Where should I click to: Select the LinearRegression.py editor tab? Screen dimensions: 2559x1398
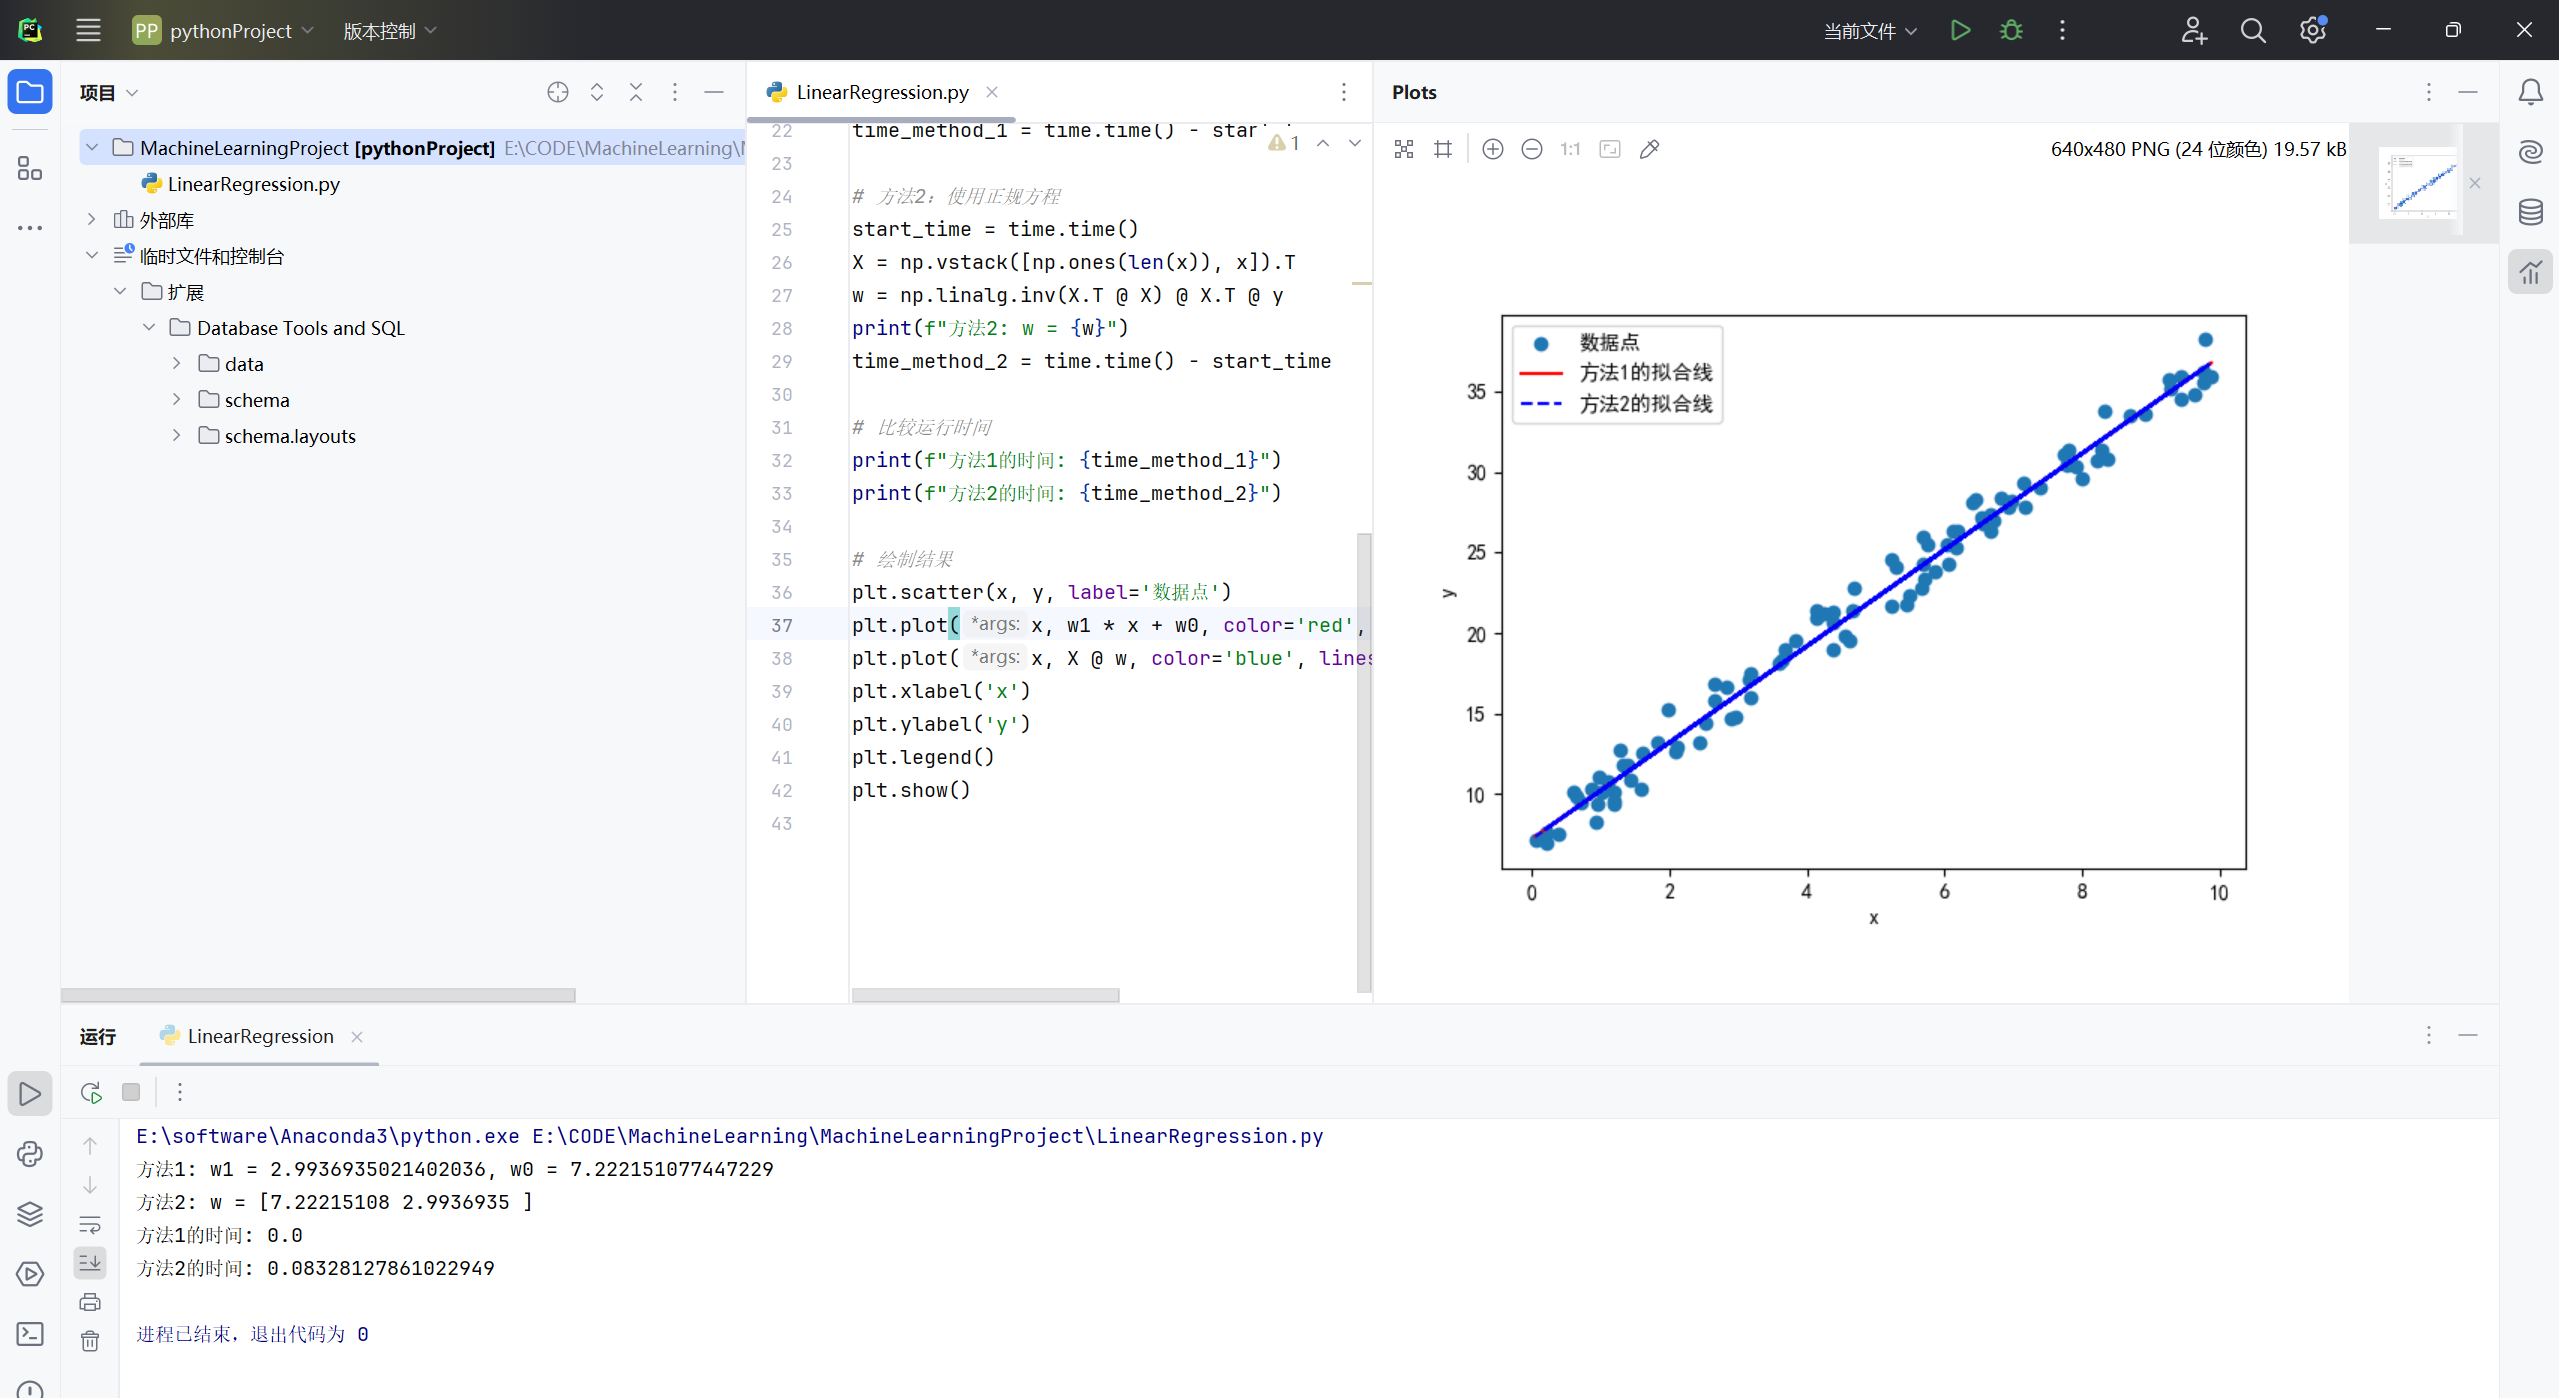click(x=881, y=92)
